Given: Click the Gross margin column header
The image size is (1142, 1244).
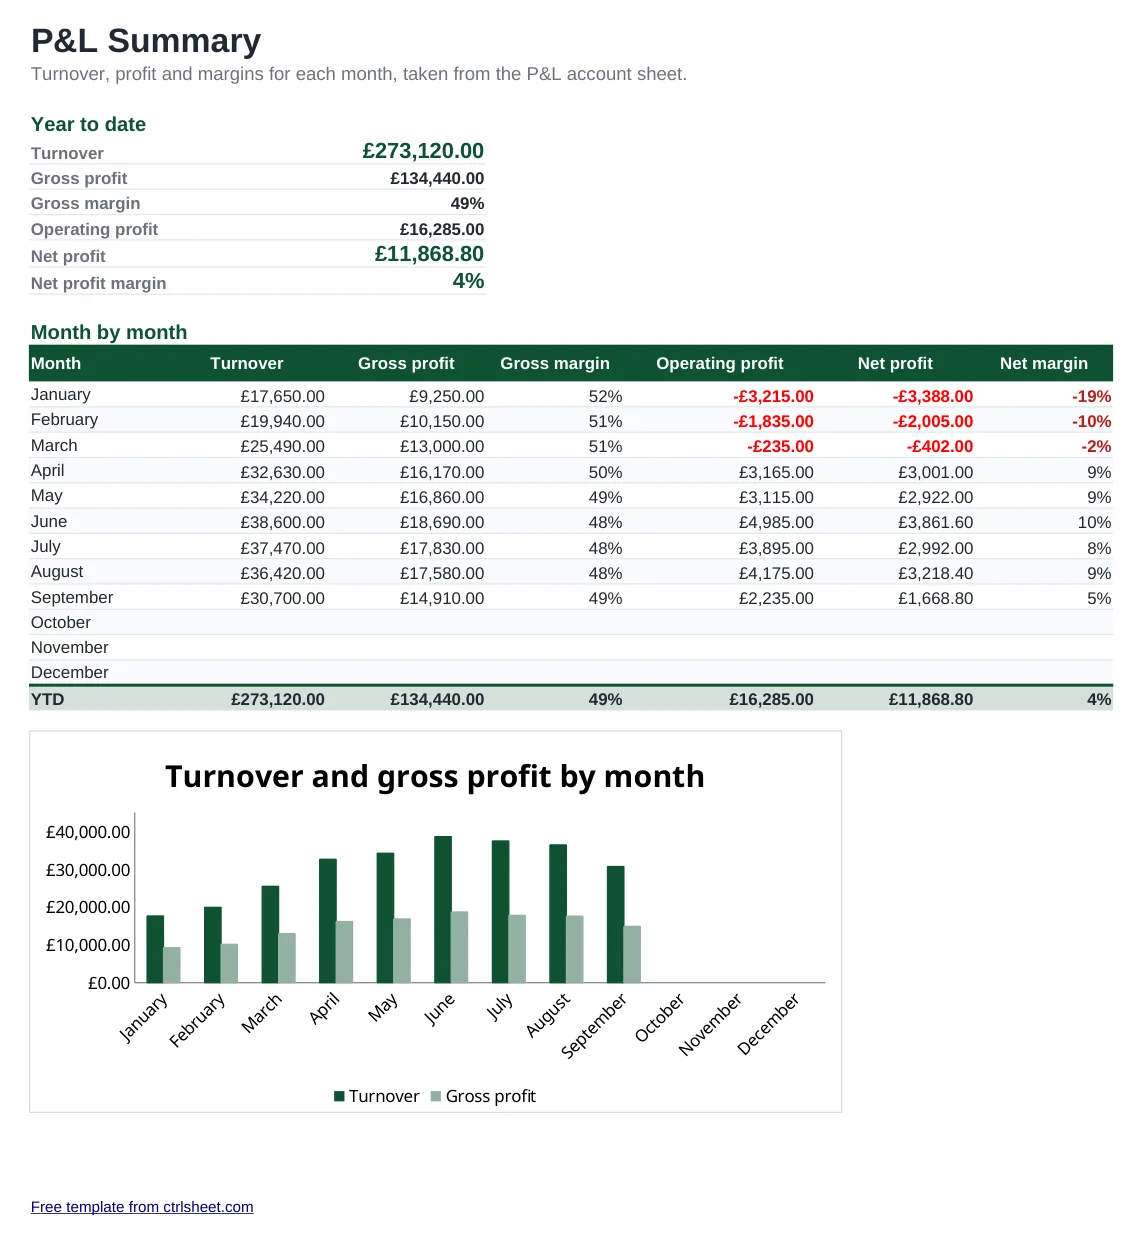Looking at the screenshot, I should 555,363.
